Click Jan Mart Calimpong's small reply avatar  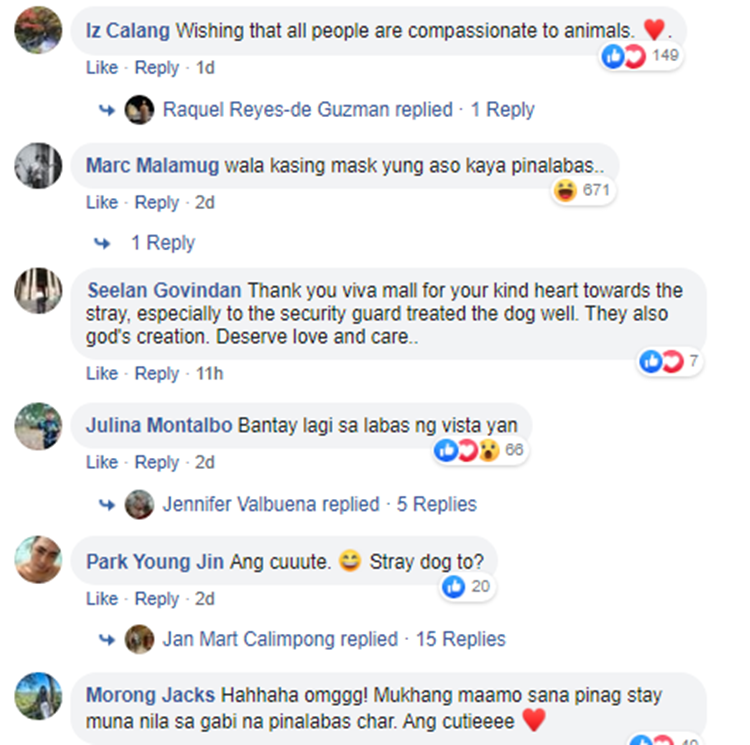(x=139, y=639)
